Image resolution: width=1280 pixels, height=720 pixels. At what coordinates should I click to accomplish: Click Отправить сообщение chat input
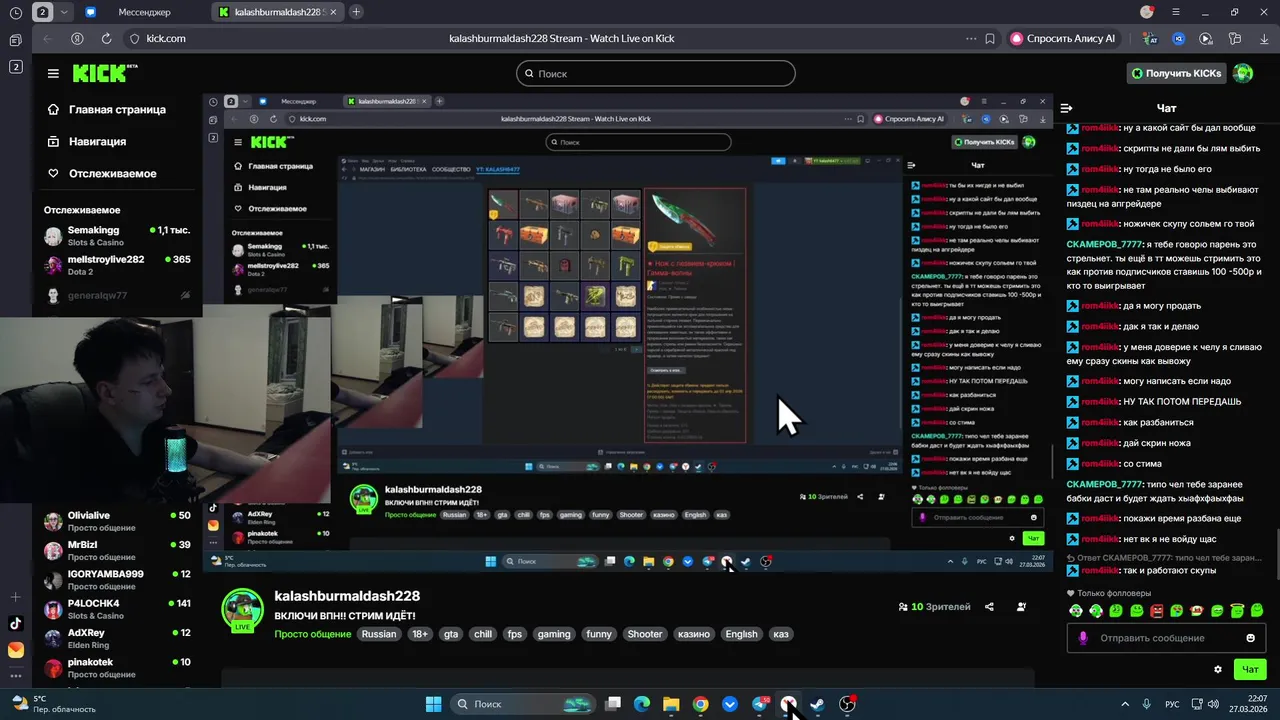pyautogui.click(x=1167, y=638)
